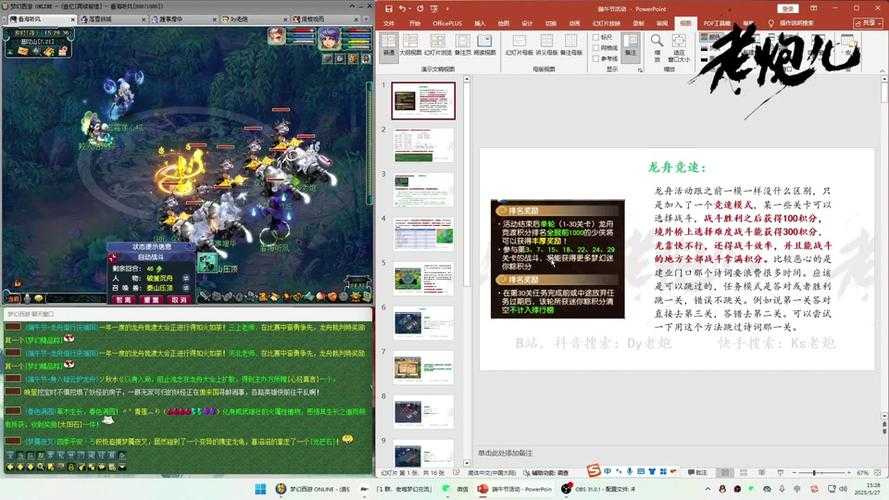Open the Insert (插入) ribbon tab
The width and height of the screenshot is (889, 500).
480,23
